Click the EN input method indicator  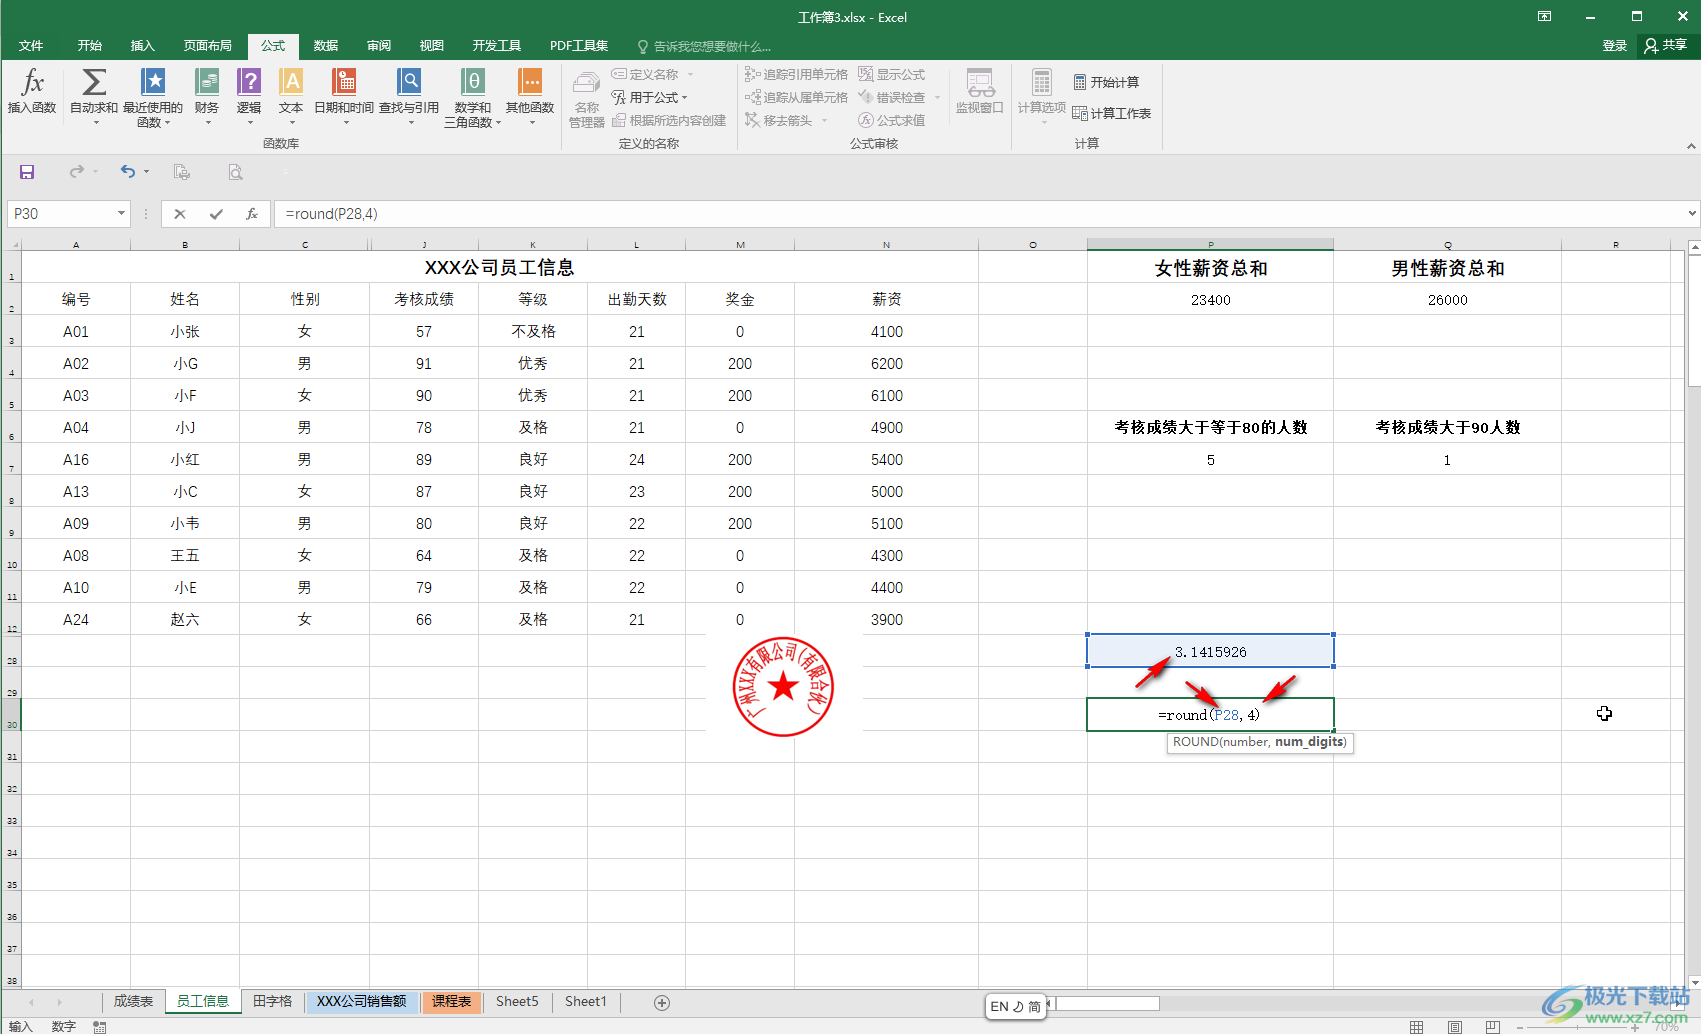pyautogui.click(x=1000, y=1007)
